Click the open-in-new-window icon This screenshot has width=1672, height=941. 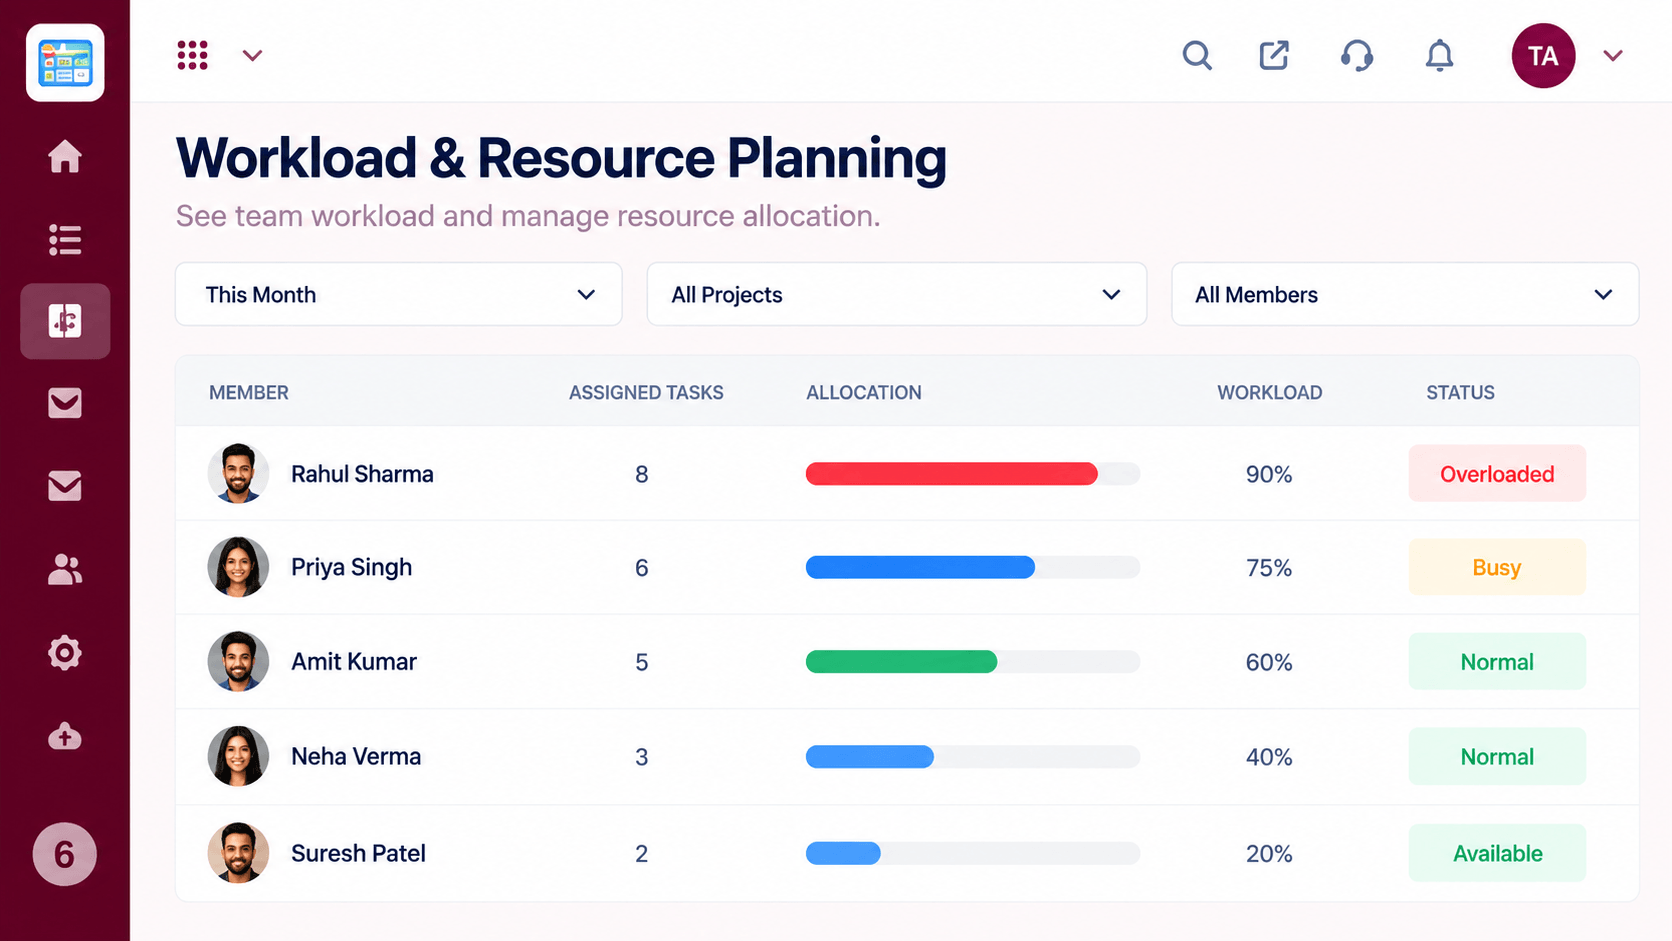(x=1274, y=55)
